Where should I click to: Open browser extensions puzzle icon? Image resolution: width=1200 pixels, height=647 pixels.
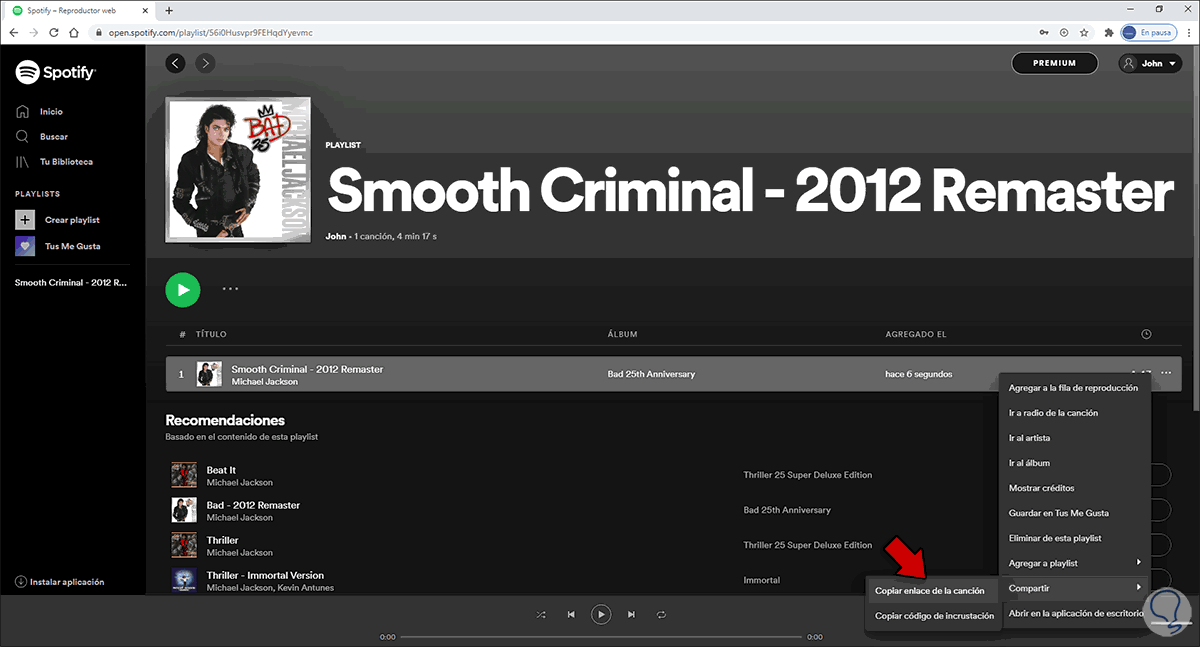coord(1108,32)
